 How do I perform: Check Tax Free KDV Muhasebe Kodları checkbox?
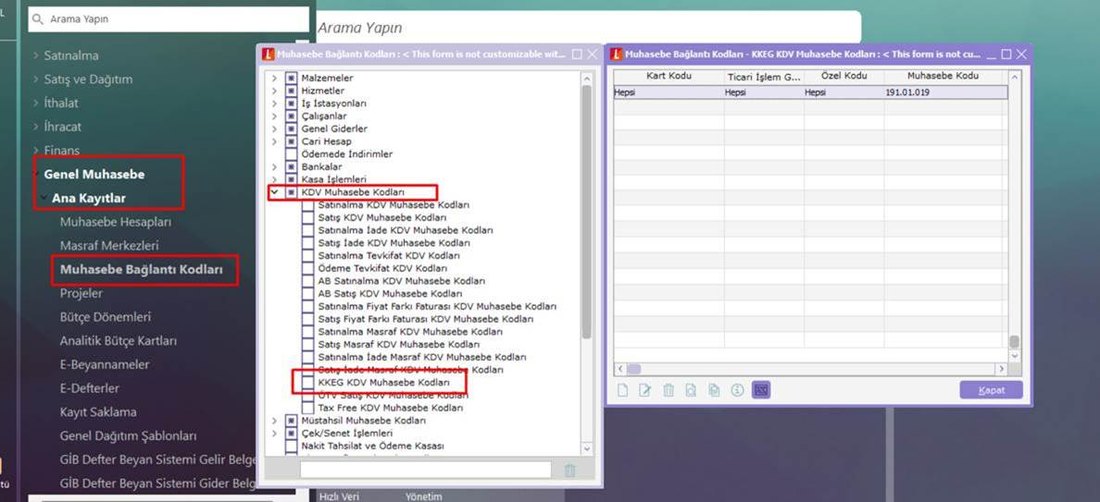[x=308, y=408]
